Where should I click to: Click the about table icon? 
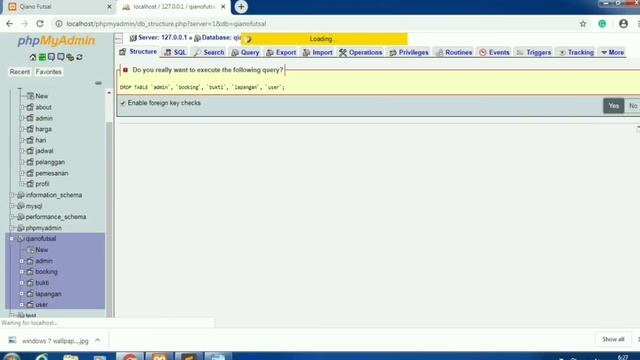click(x=30, y=107)
